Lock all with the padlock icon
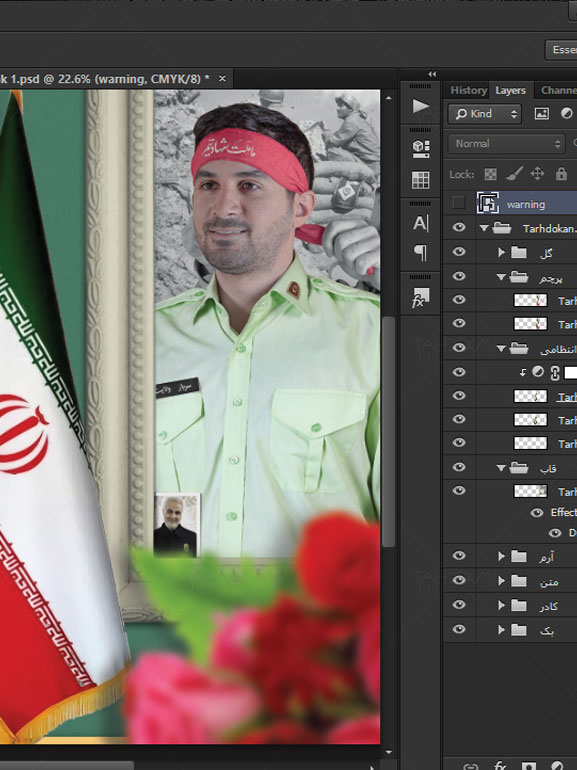The width and height of the screenshot is (577, 770). click(x=561, y=173)
